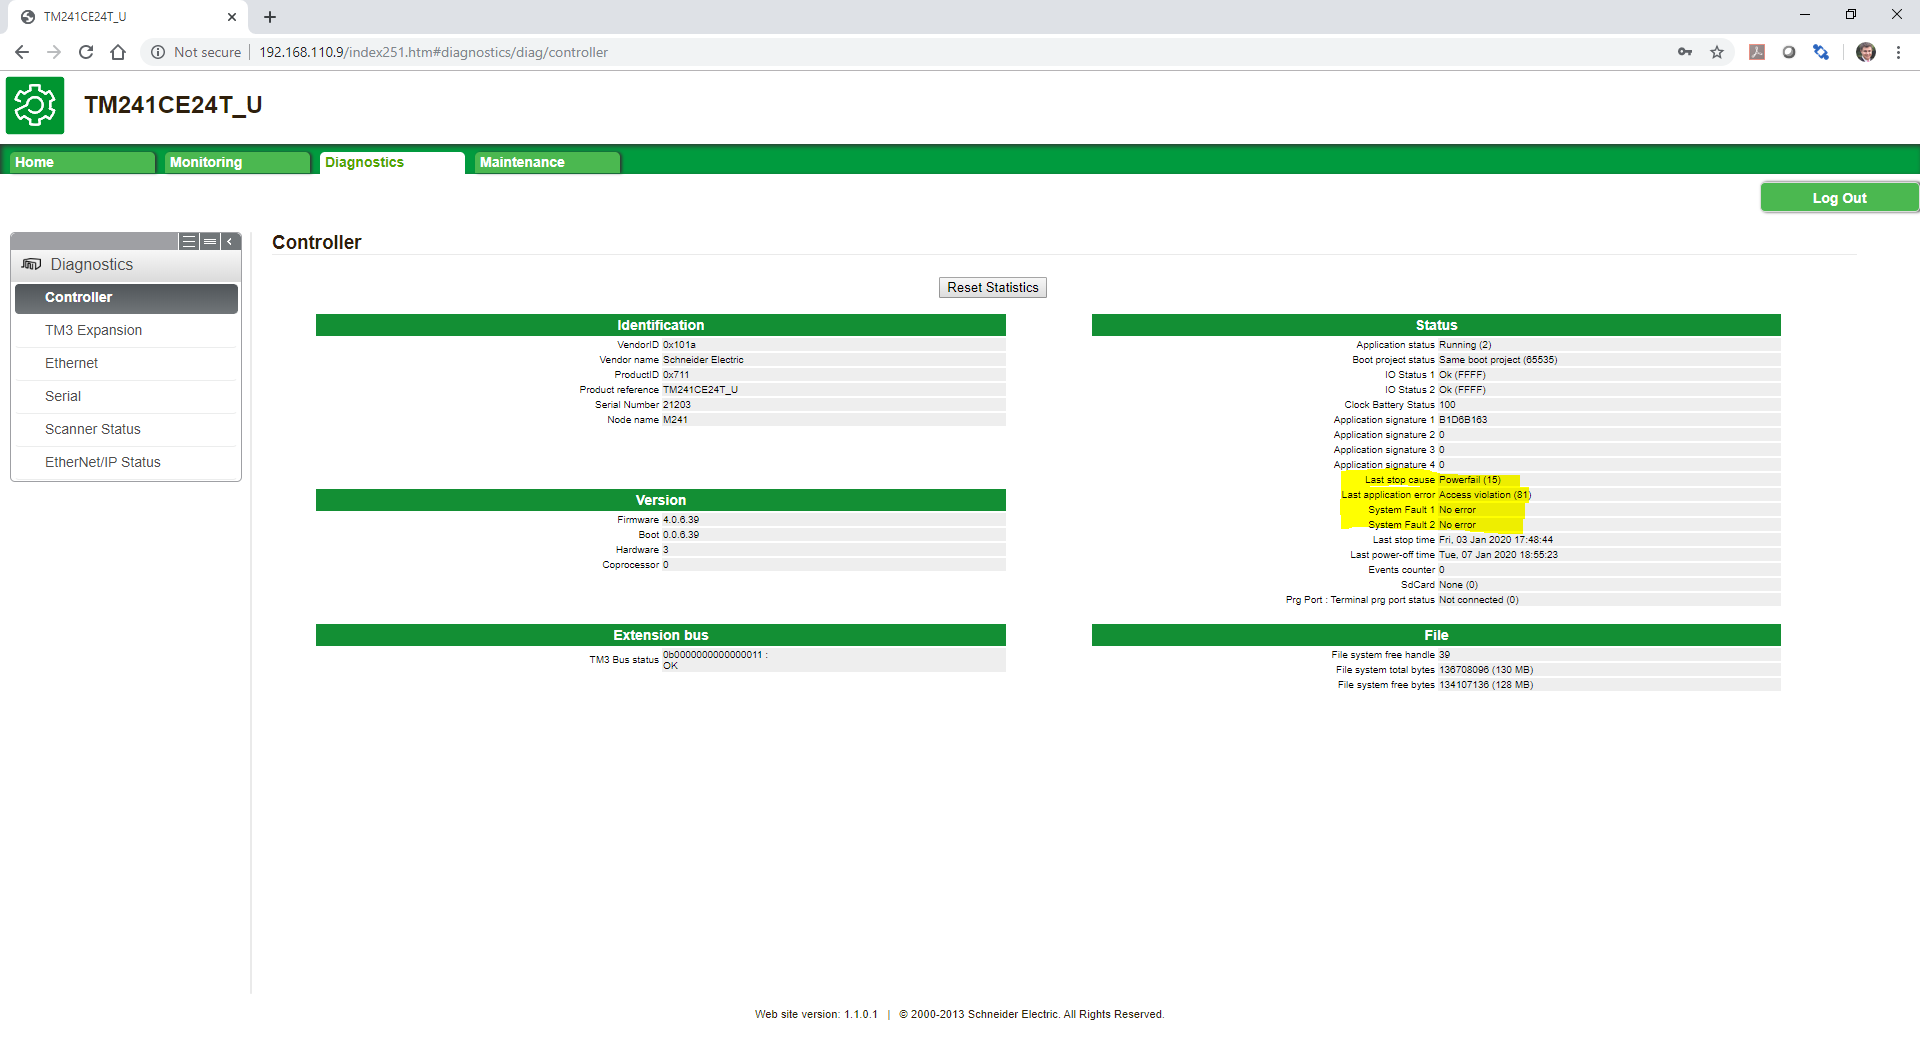Reload the current page
The width and height of the screenshot is (1920, 1040).
(86, 52)
